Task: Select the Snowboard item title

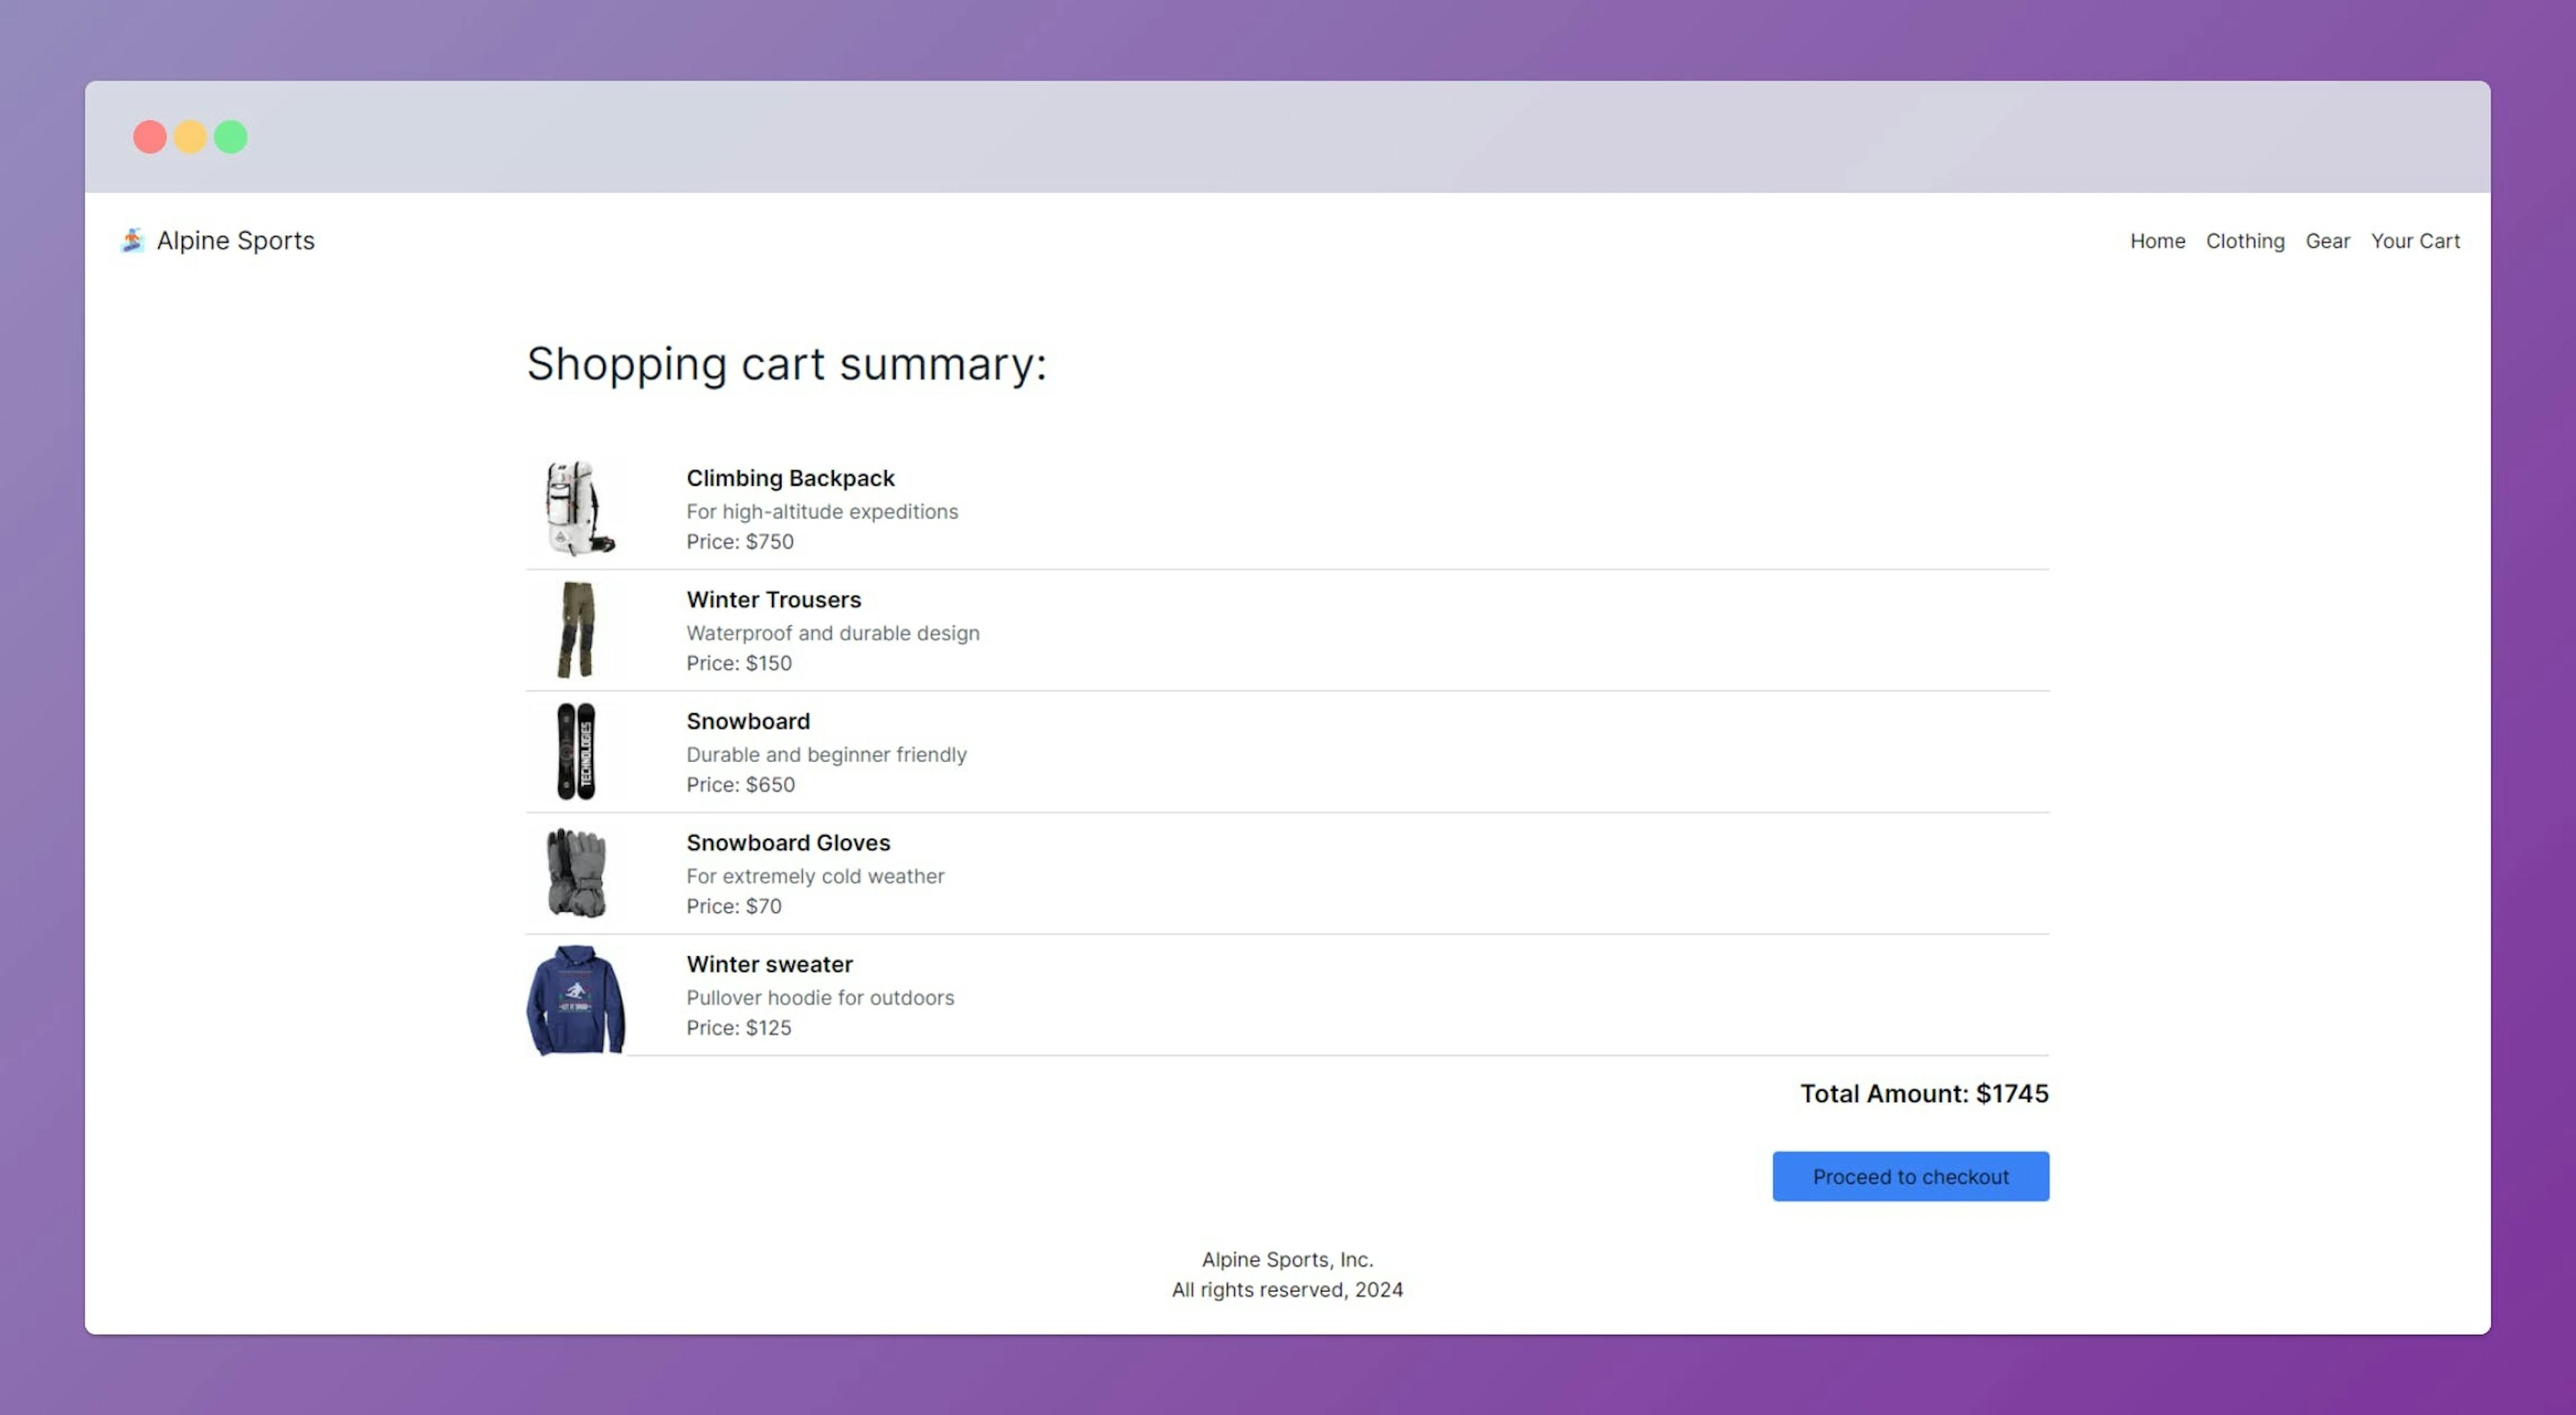Action: 748,721
